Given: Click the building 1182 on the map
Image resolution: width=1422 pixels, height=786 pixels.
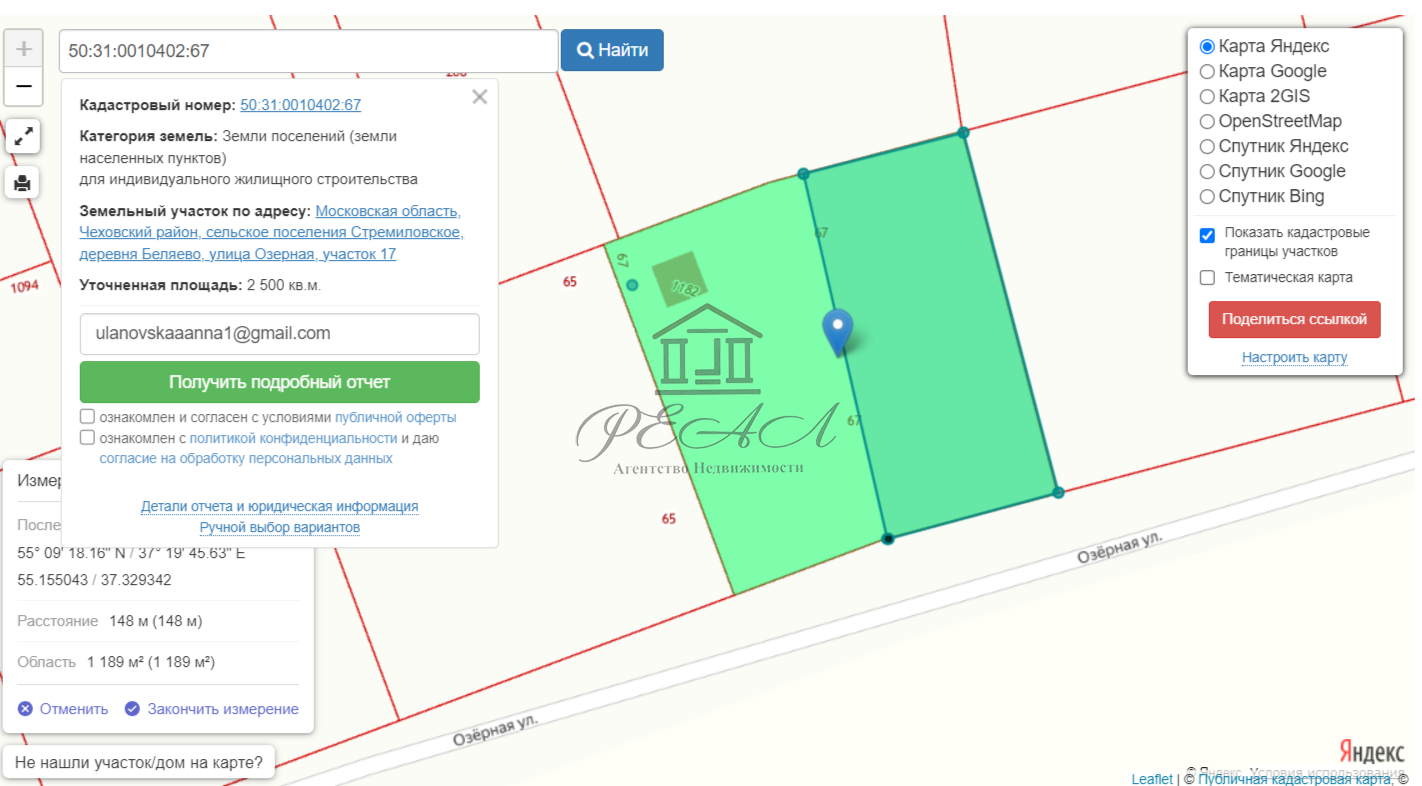Looking at the screenshot, I should pyautogui.click(x=680, y=279).
